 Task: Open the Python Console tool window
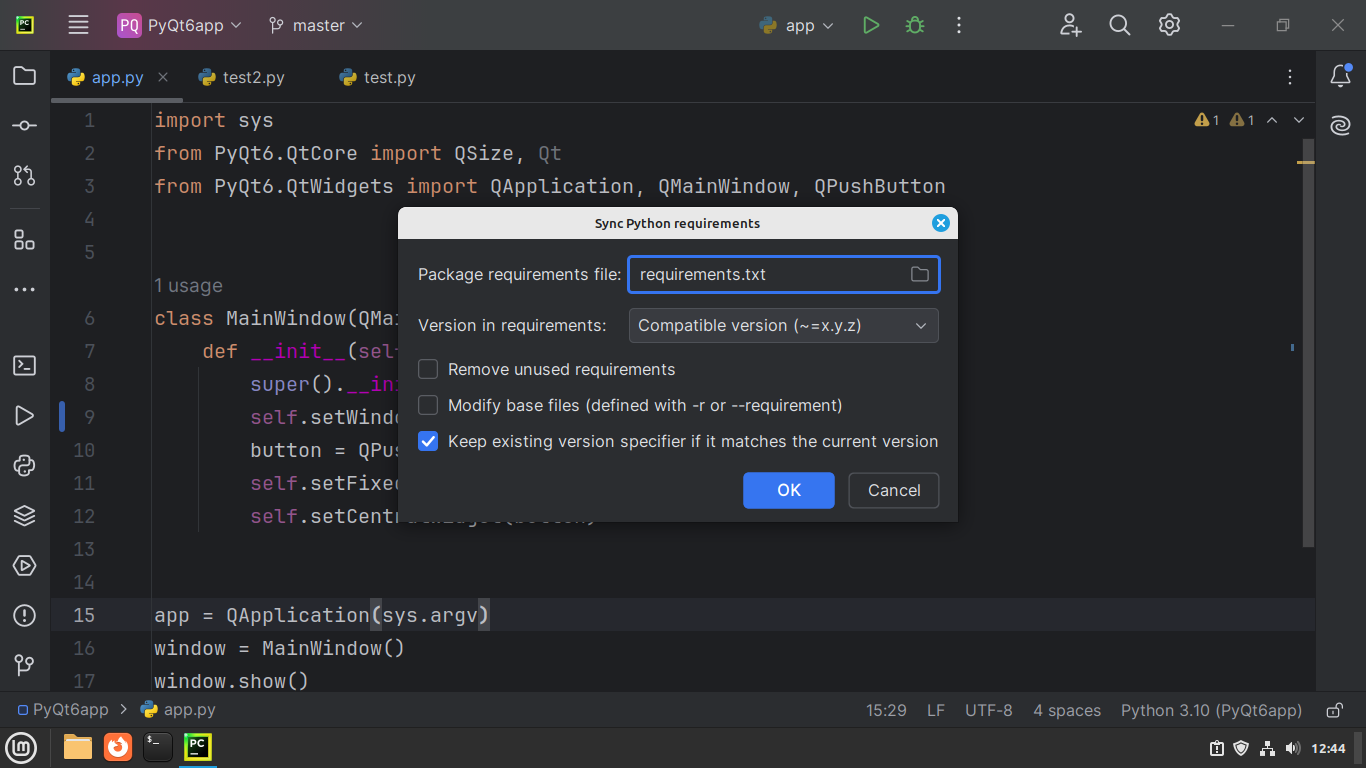(25, 466)
